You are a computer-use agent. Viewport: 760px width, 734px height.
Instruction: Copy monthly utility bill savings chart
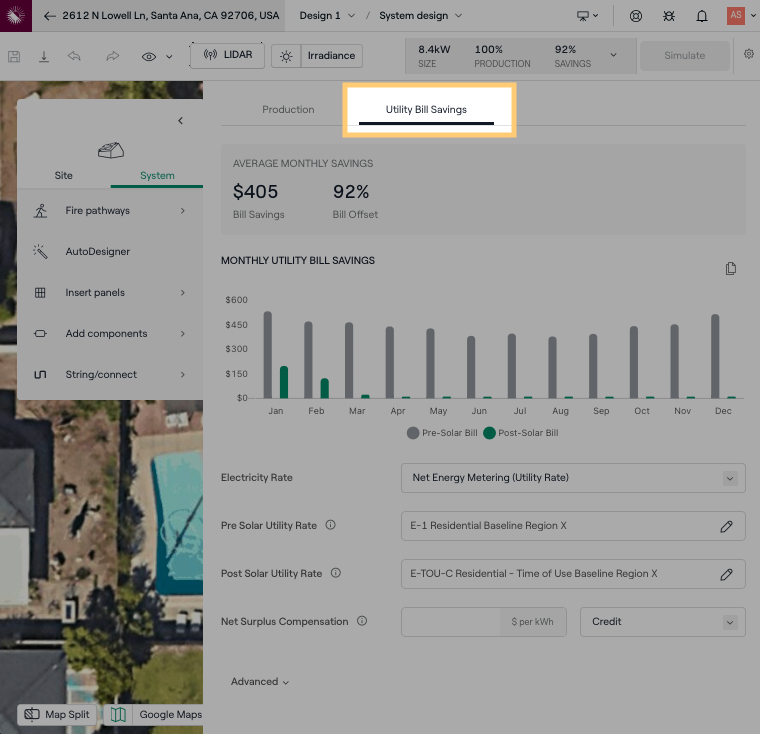(731, 268)
